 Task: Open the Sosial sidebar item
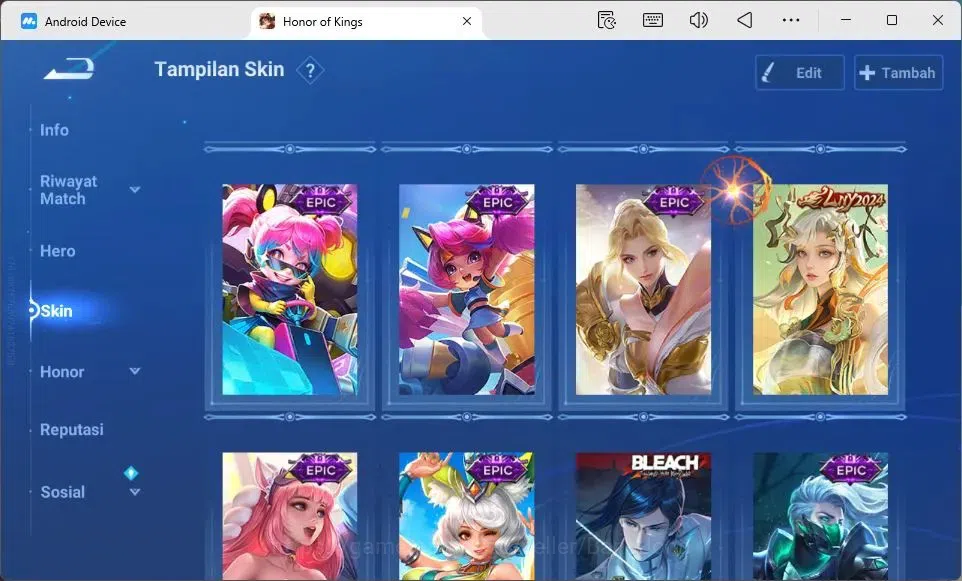[63, 492]
